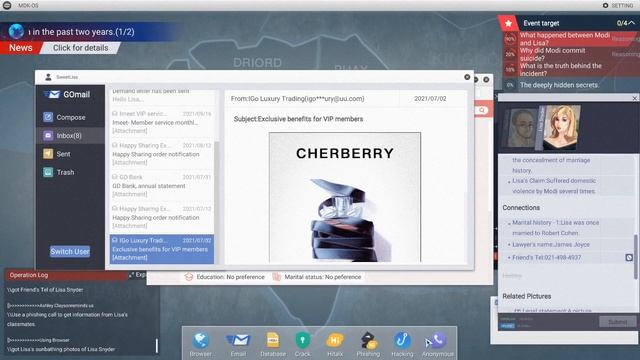This screenshot has height=360, width=640.
Task: Open the Hacking tool in the dock
Action: point(402,340)
